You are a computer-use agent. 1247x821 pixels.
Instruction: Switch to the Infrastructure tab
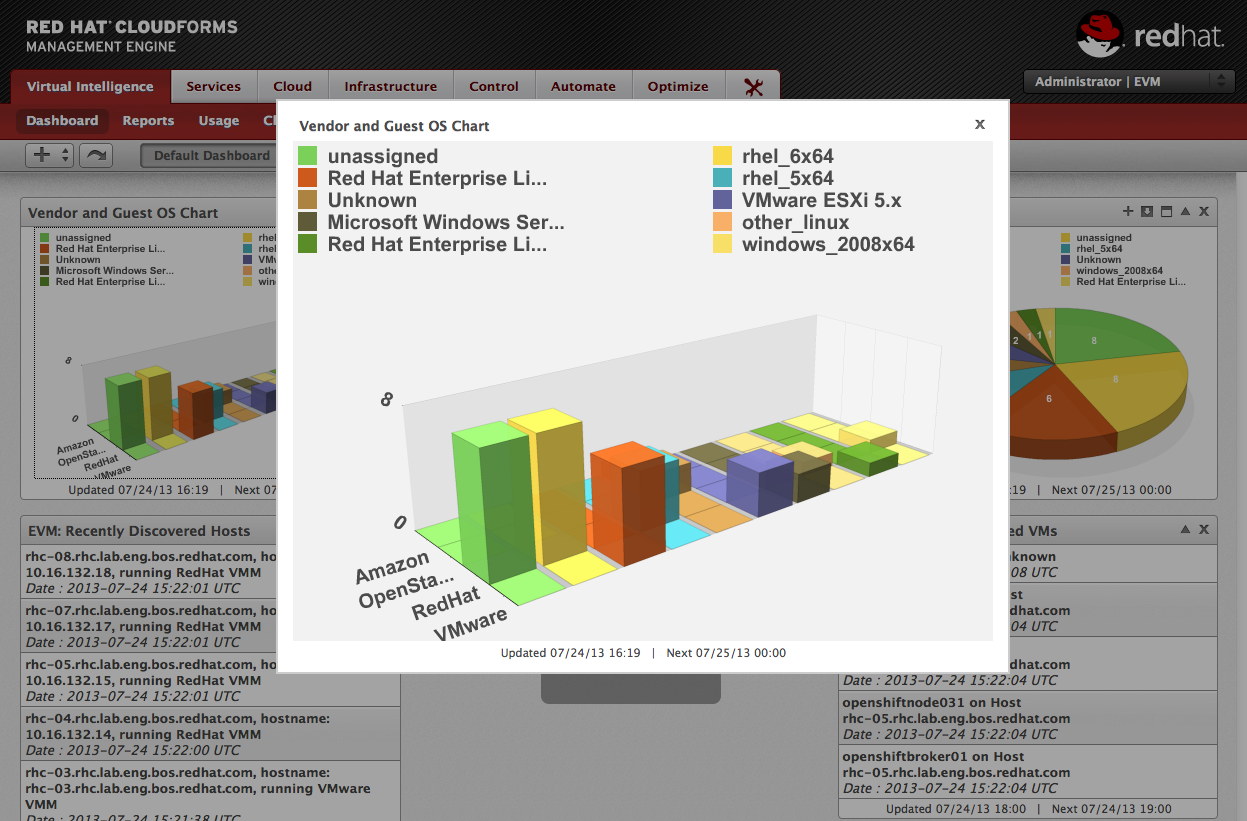tap(390, 87)
